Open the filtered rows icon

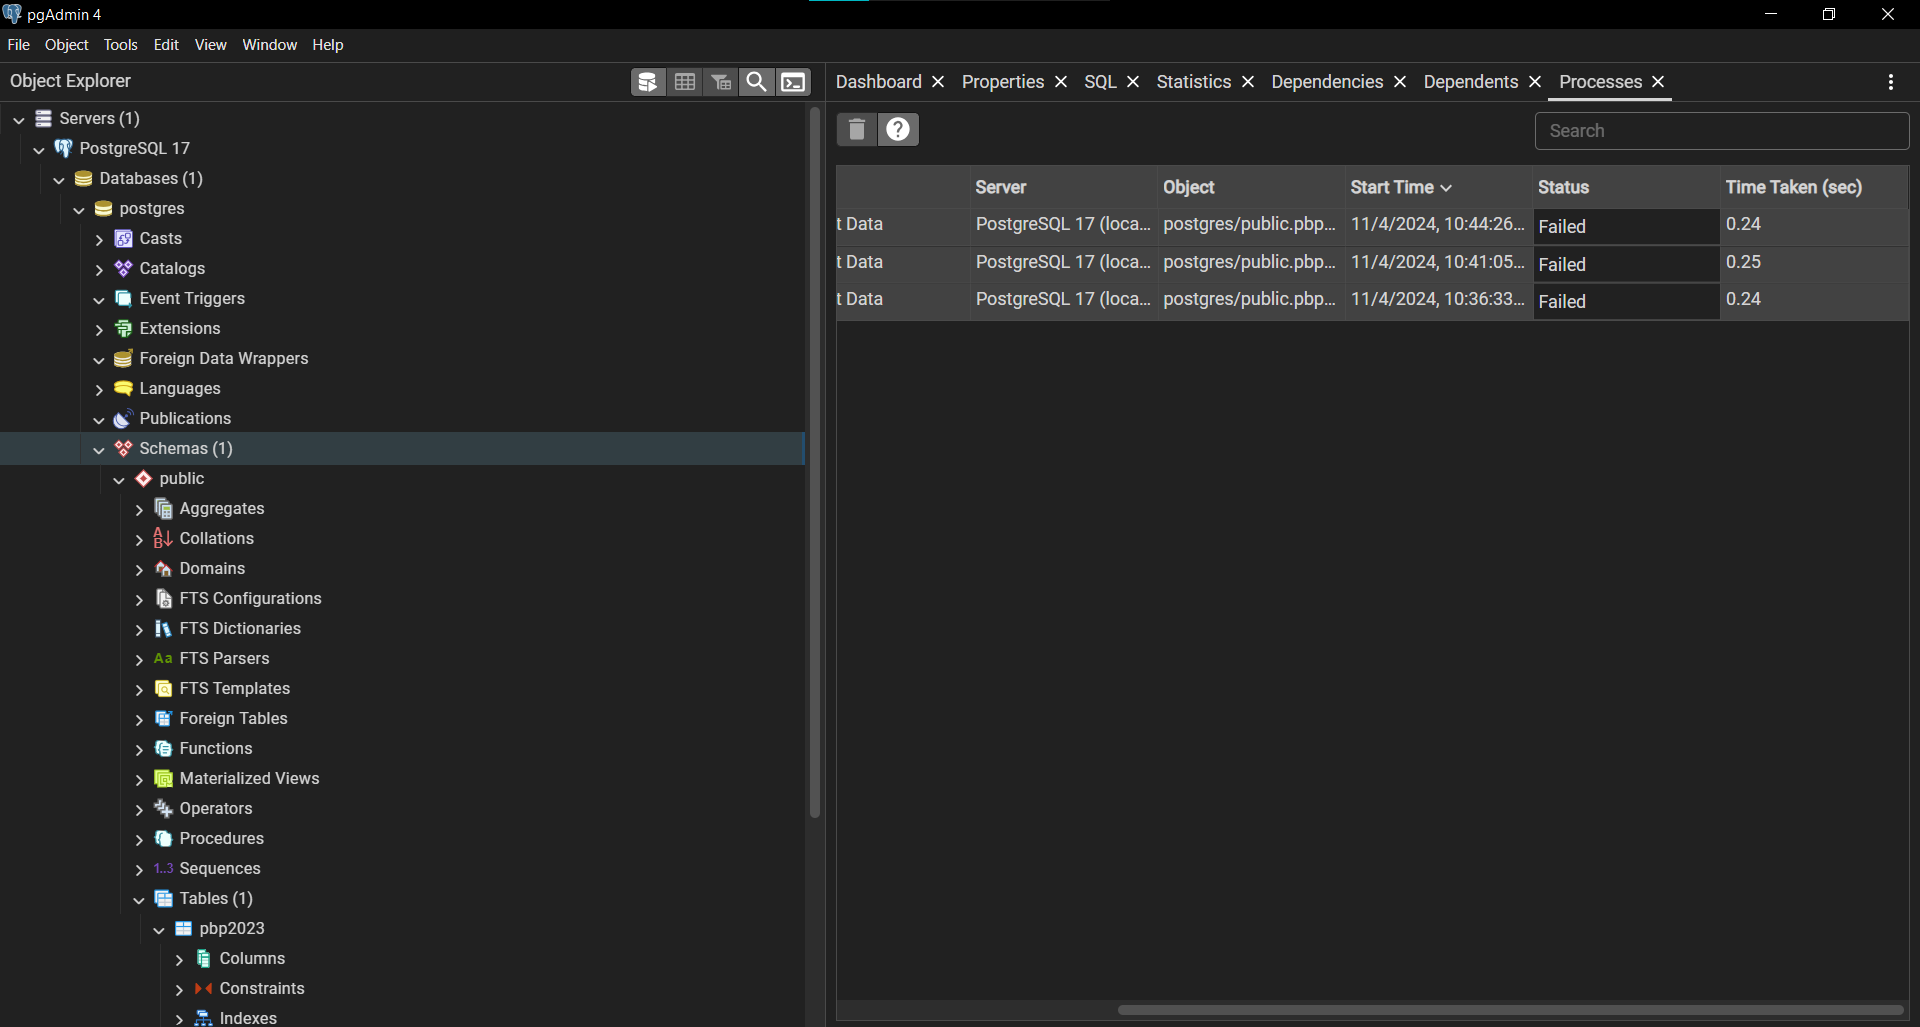tap(721, 81)
